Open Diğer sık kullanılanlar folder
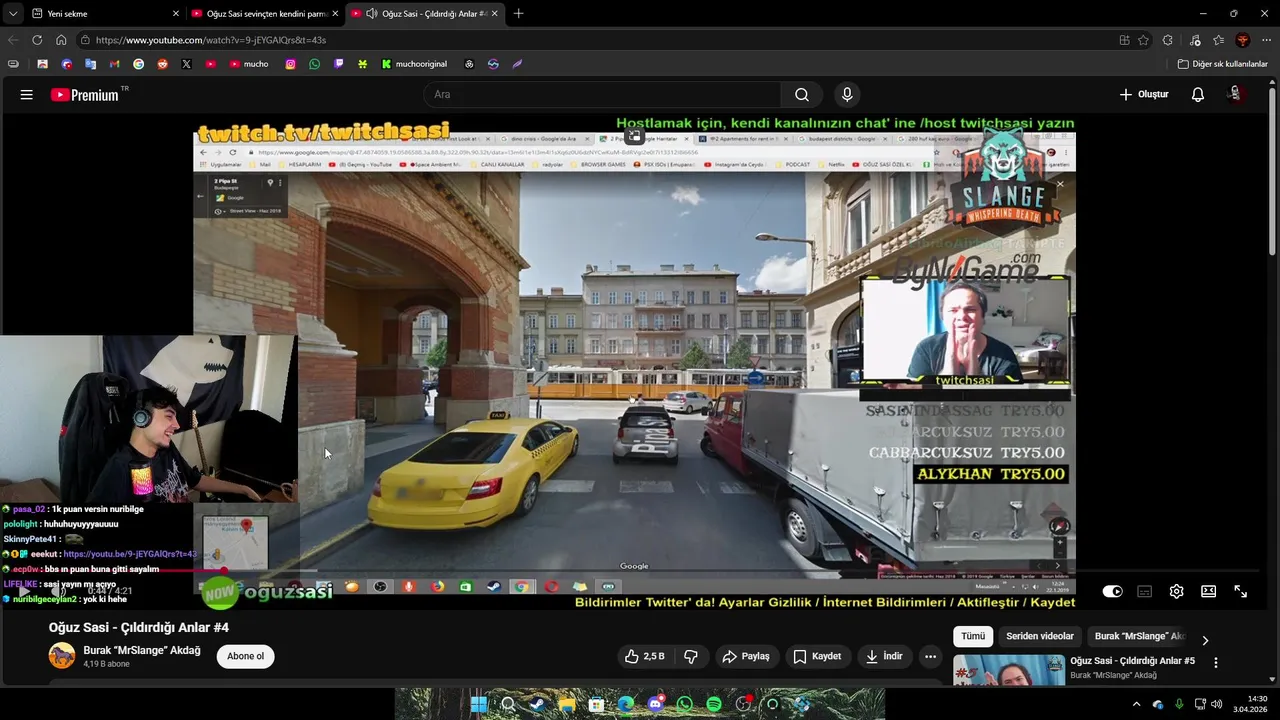 point(1222,64)
